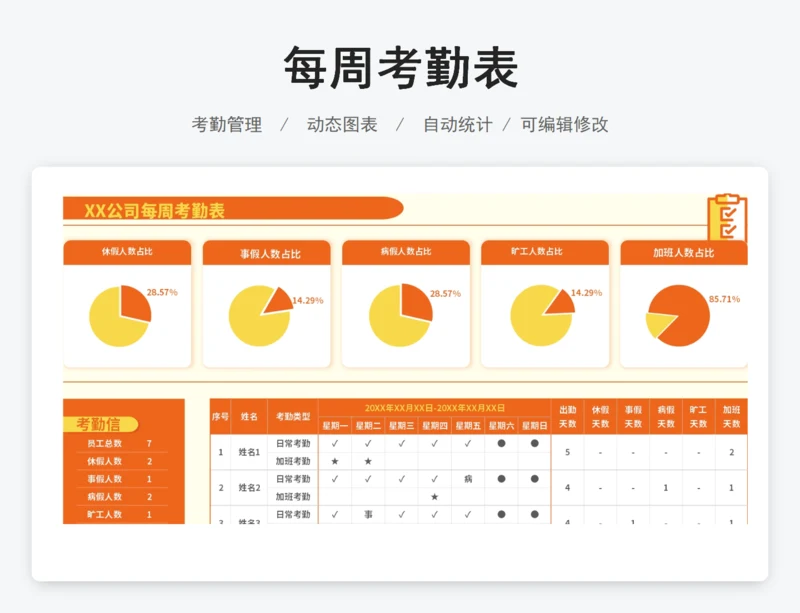
Task: Click the 星期五 column header
Action: [468, 426]
